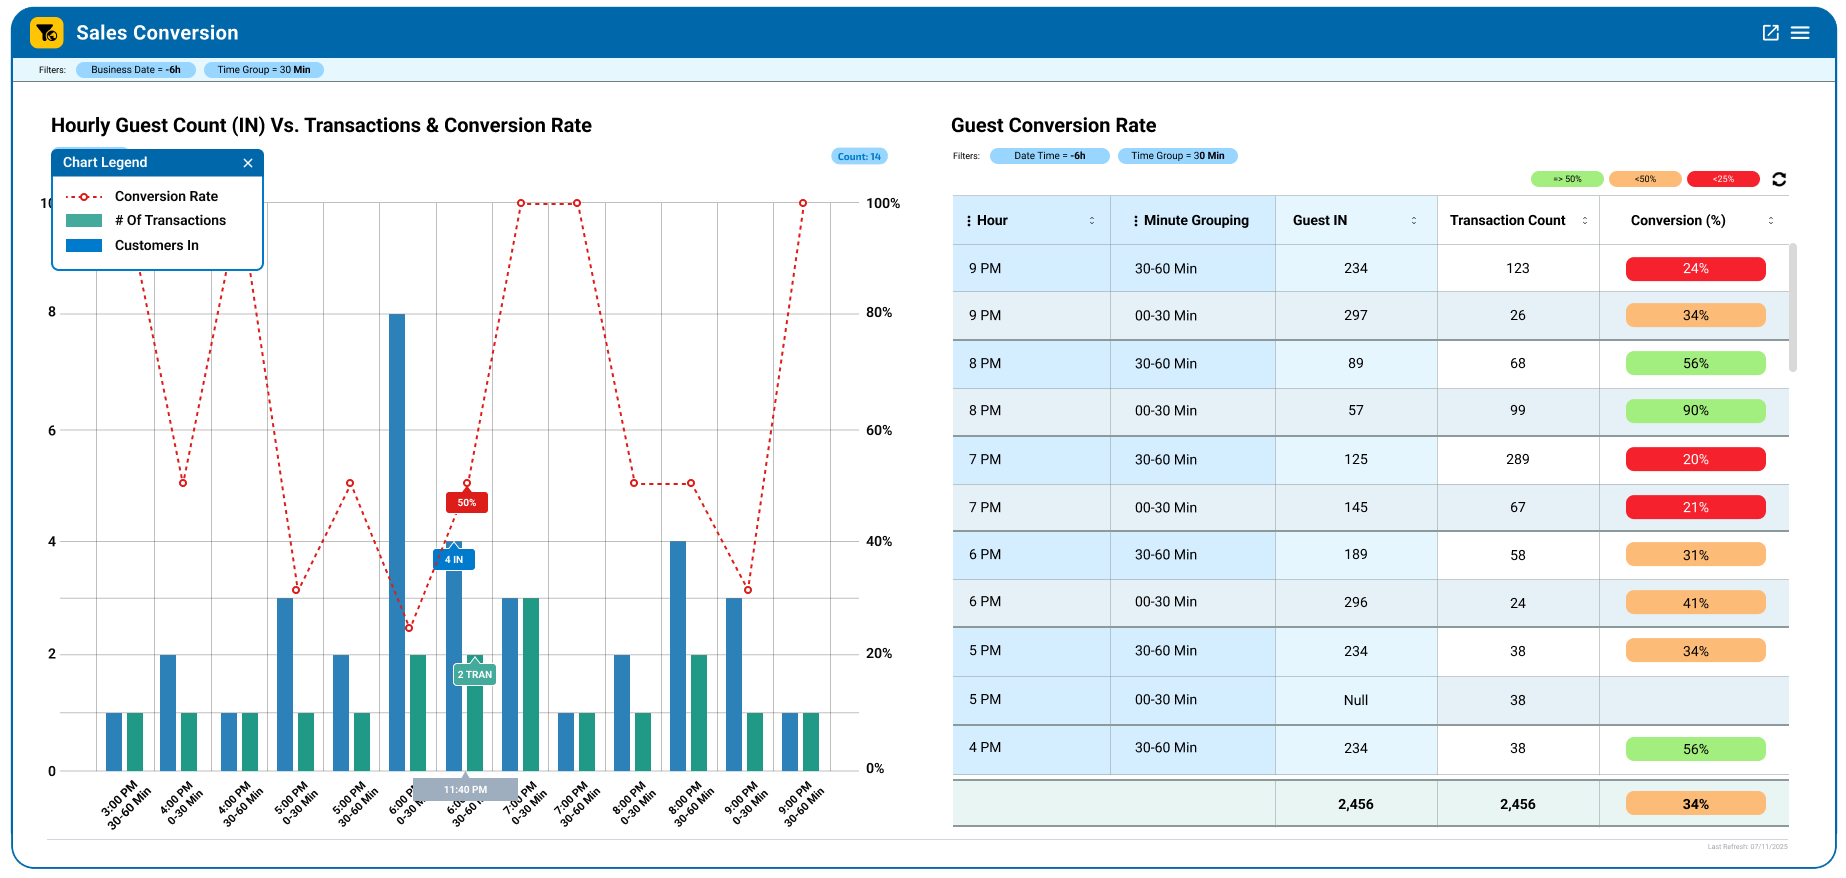Select the top Time Group = 30 Min filter
1846x878 pixels.
[264, 70]
